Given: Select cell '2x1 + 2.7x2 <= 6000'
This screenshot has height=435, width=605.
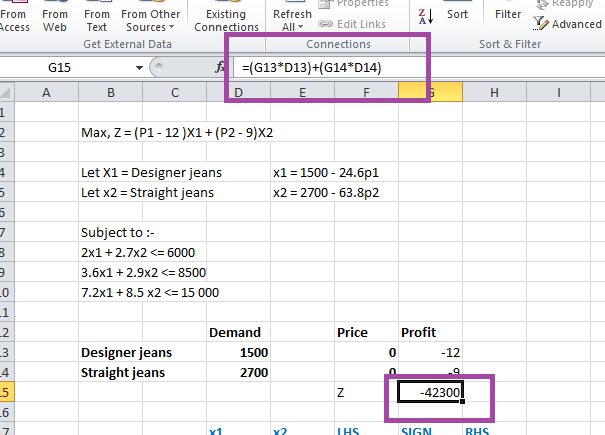Looking at the screenshot, I should [x=138, y=253].
